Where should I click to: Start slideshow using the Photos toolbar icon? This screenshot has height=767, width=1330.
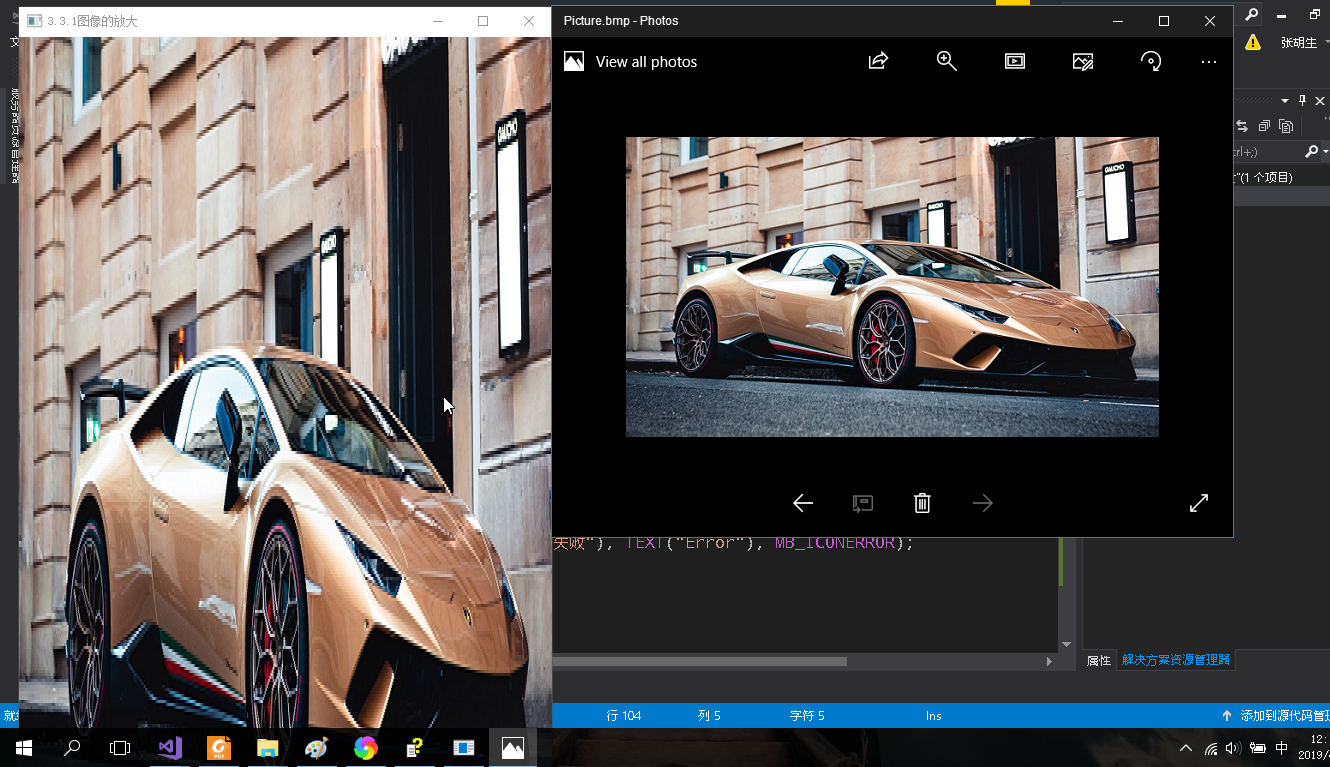(x=1015, y=61)
